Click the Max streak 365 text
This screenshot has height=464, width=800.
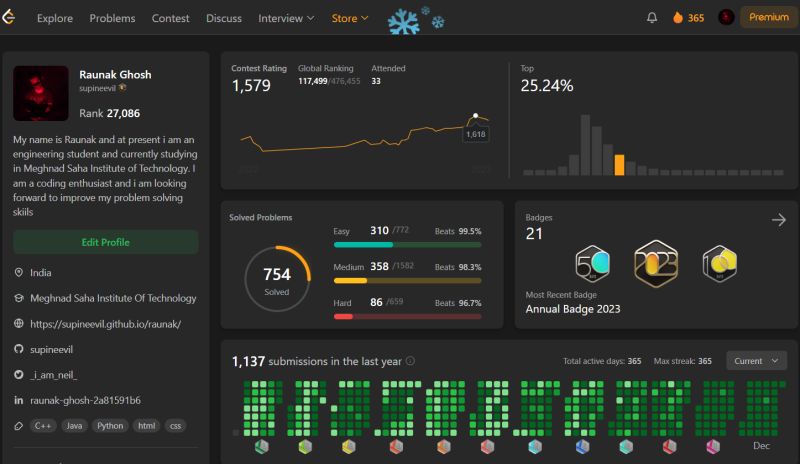pyautogui.click(x=683, y=361)
